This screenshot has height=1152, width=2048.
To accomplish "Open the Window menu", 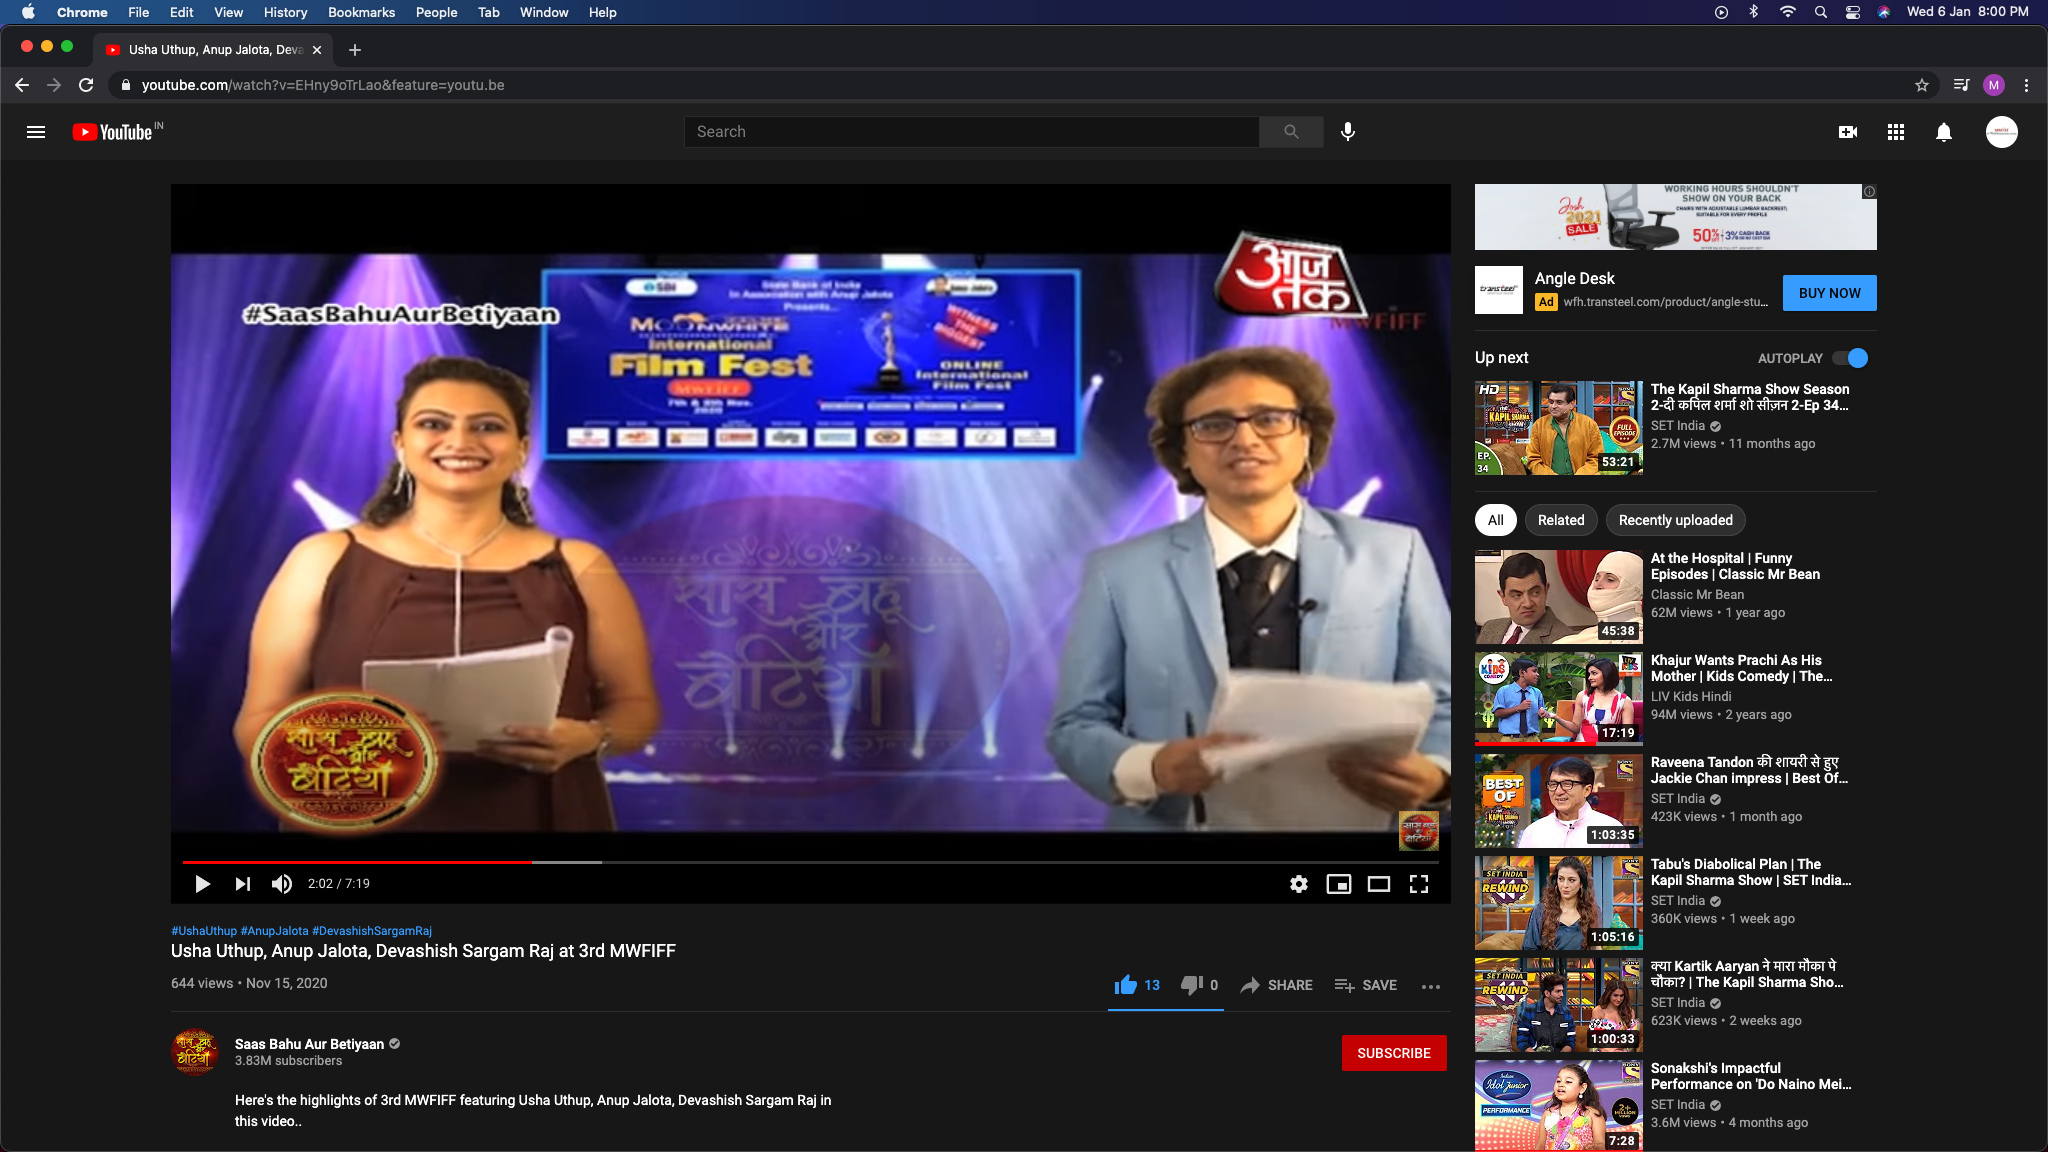I will [x=544, y=12].
